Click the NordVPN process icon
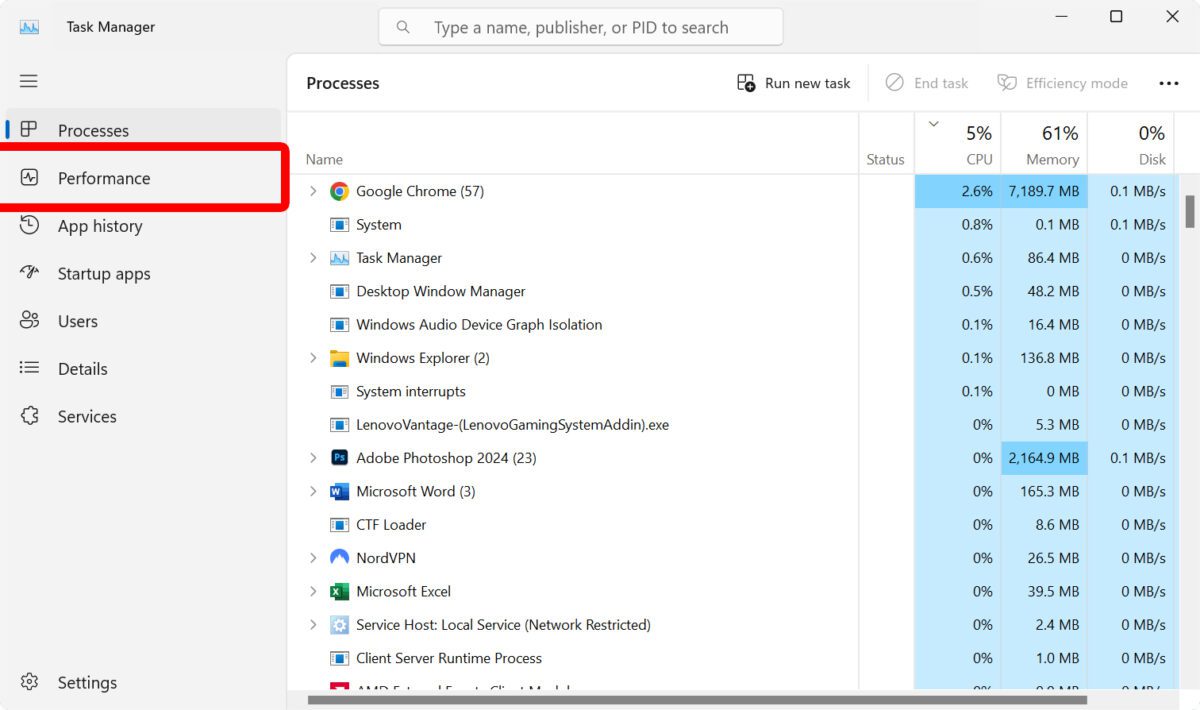The width and height of the screenshot is (1200, 710). point(339,558)
